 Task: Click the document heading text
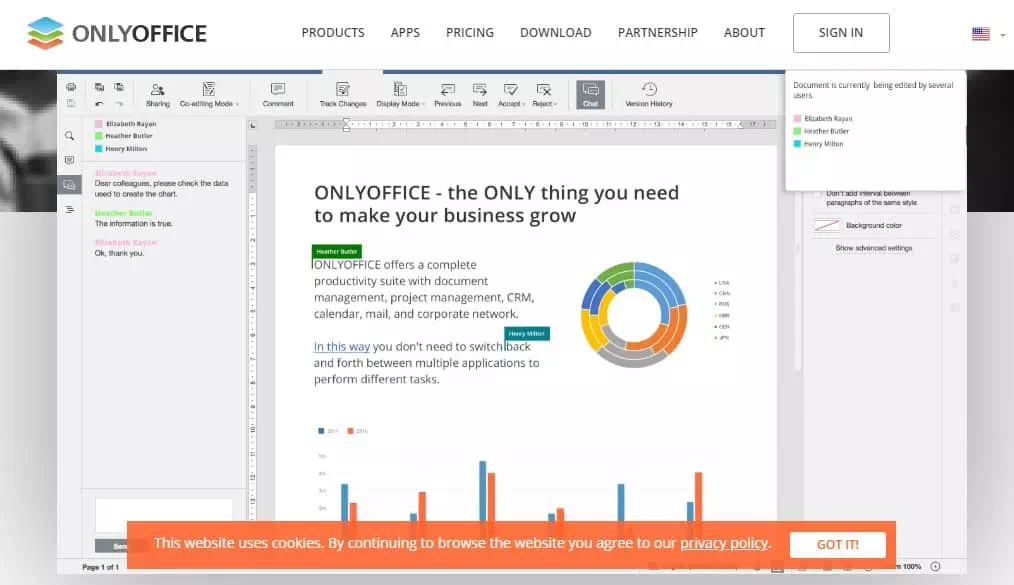[x=497, y=204]
